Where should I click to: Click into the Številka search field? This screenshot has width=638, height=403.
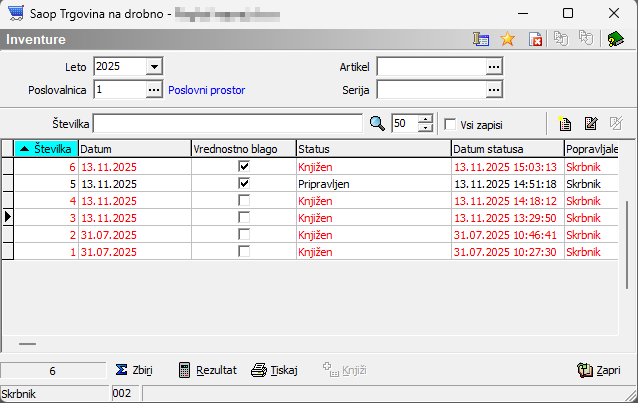227,123
